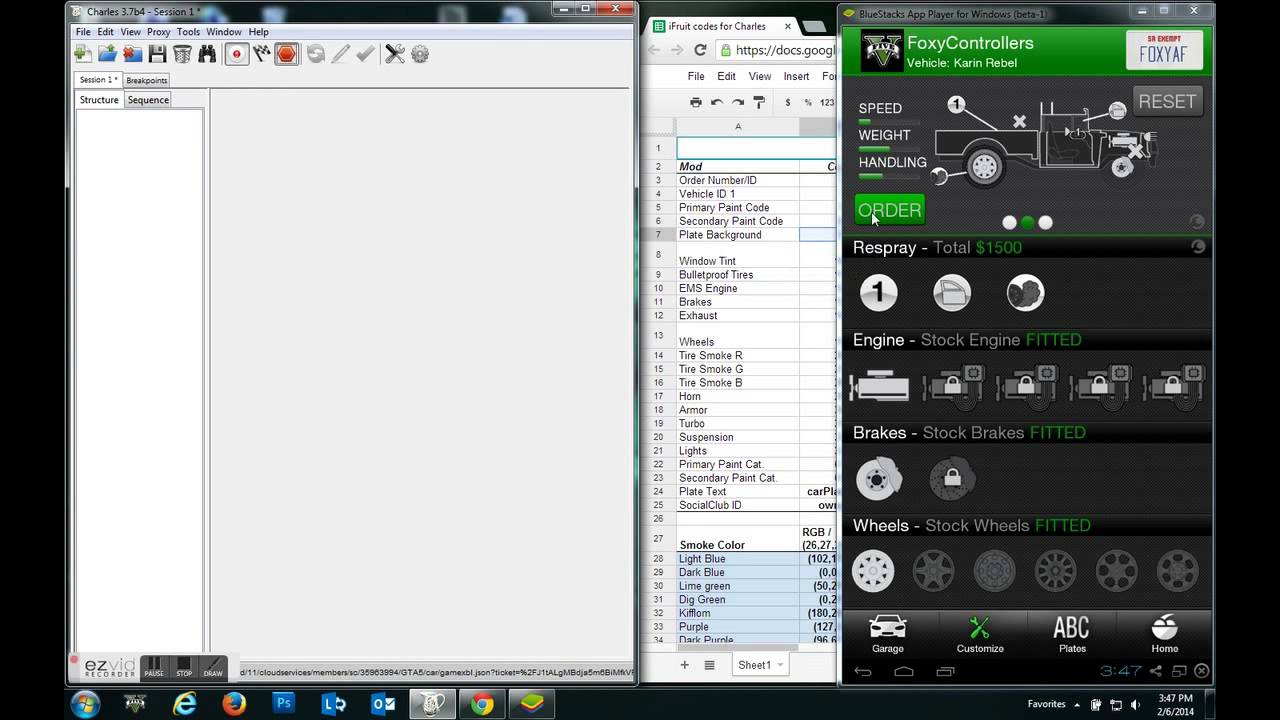Toggle throttling checkered flag icon
This screenshot has width=1280, height=720.
point(262,54)
